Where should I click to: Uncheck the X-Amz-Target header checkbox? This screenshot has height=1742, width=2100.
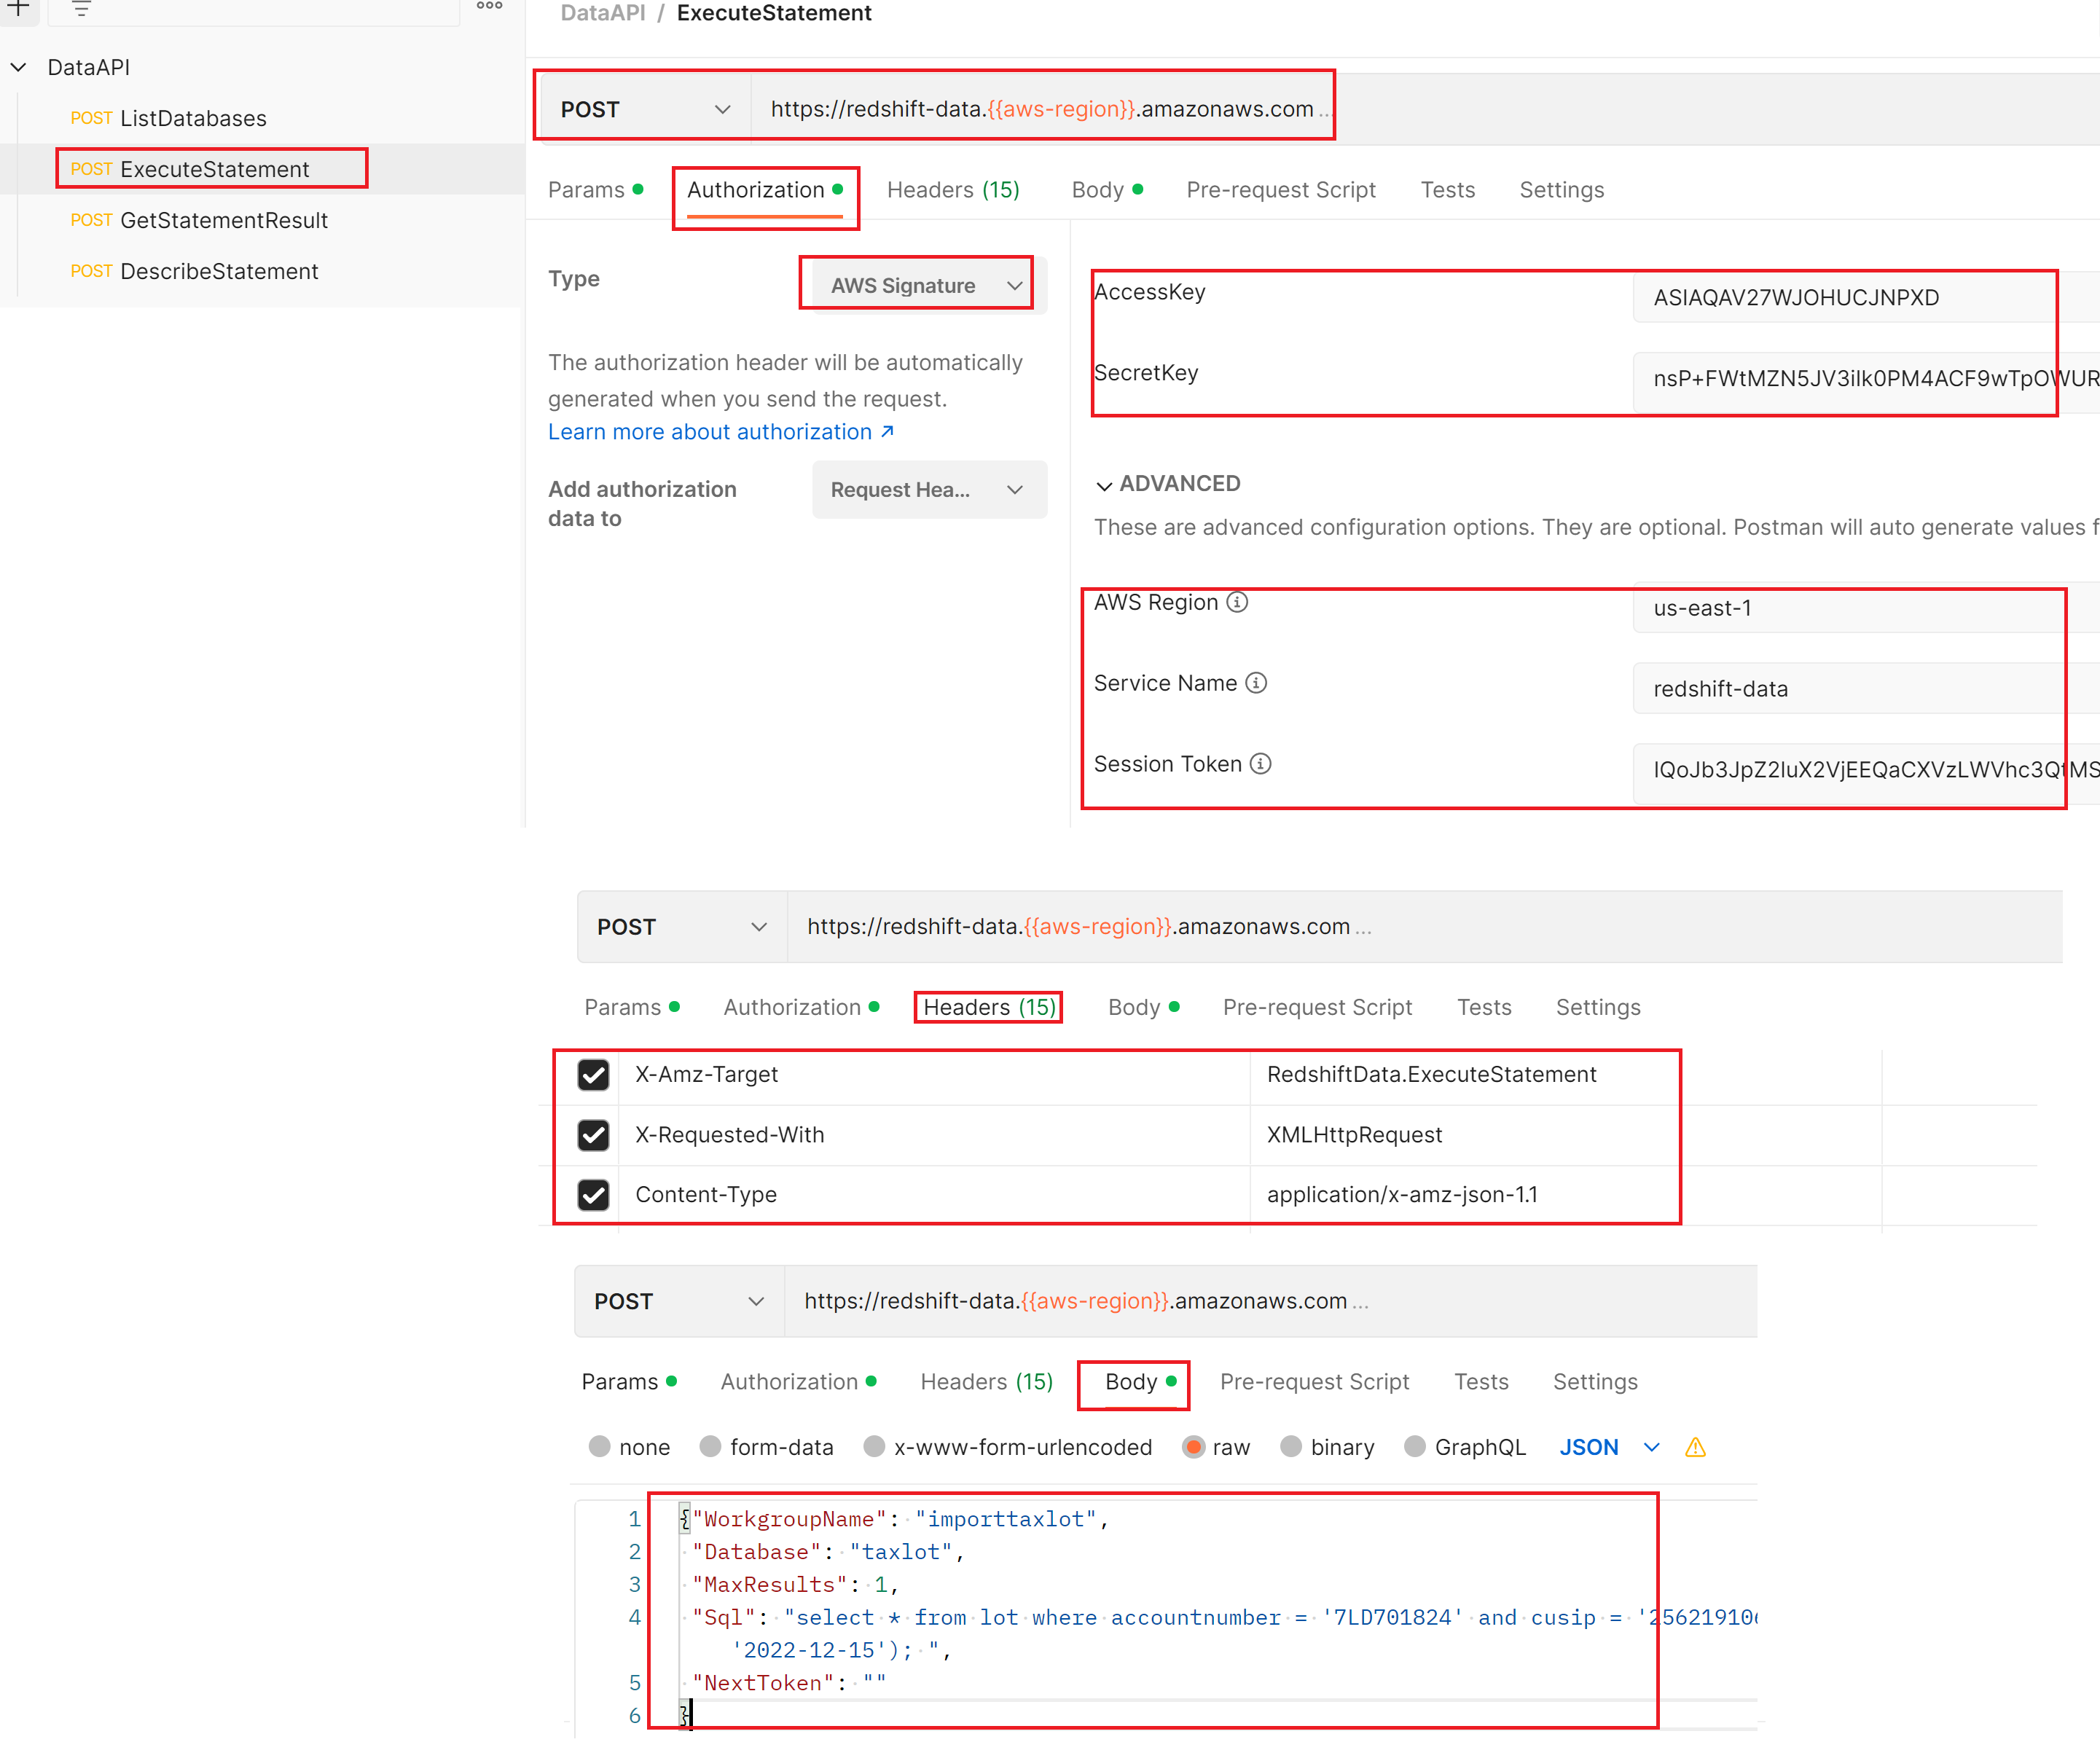(593, 1075)
